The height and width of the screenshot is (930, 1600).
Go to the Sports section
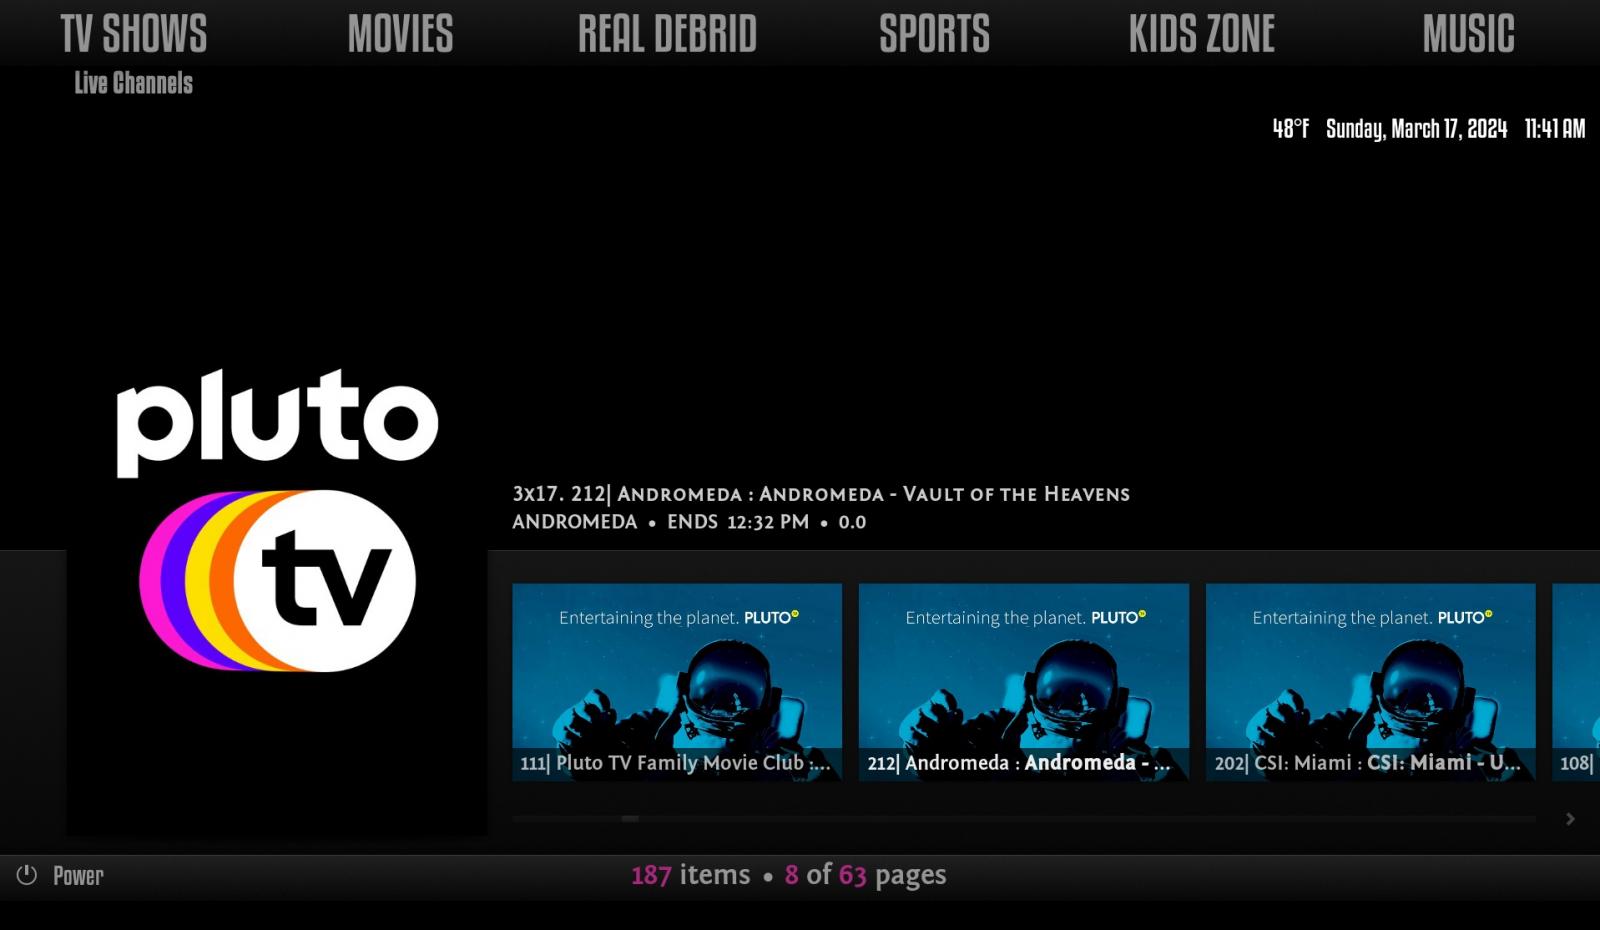click(934, 34)
